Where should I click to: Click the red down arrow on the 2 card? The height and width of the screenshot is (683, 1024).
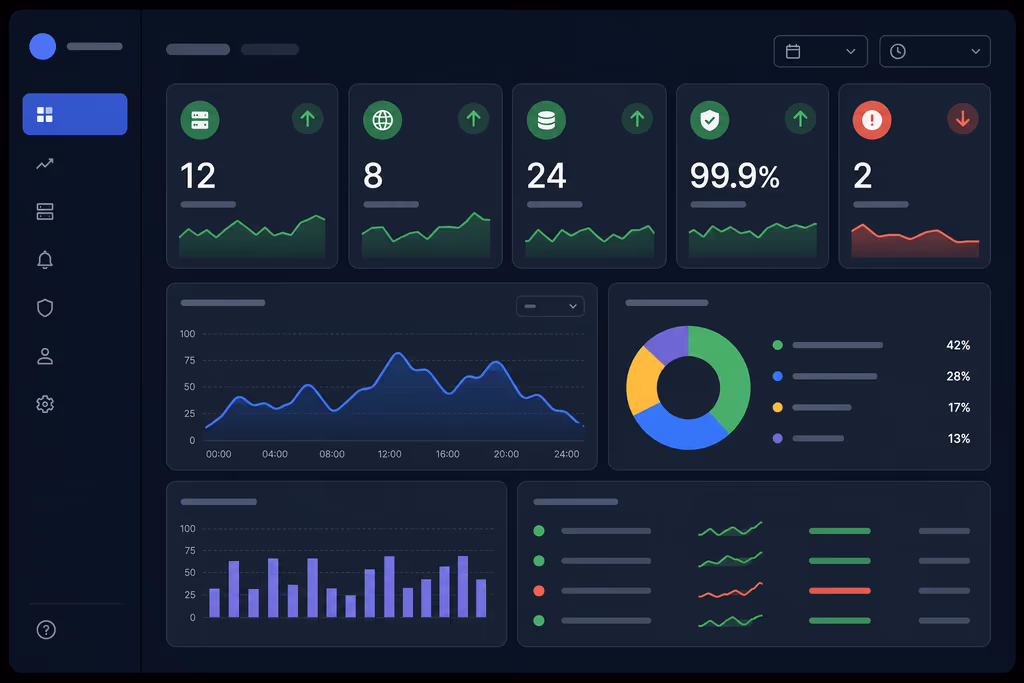pos(963,119)
